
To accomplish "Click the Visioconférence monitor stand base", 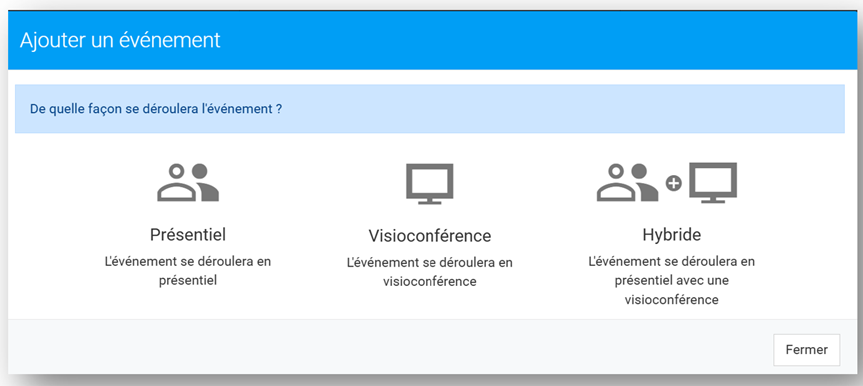I will coord(429,202).
